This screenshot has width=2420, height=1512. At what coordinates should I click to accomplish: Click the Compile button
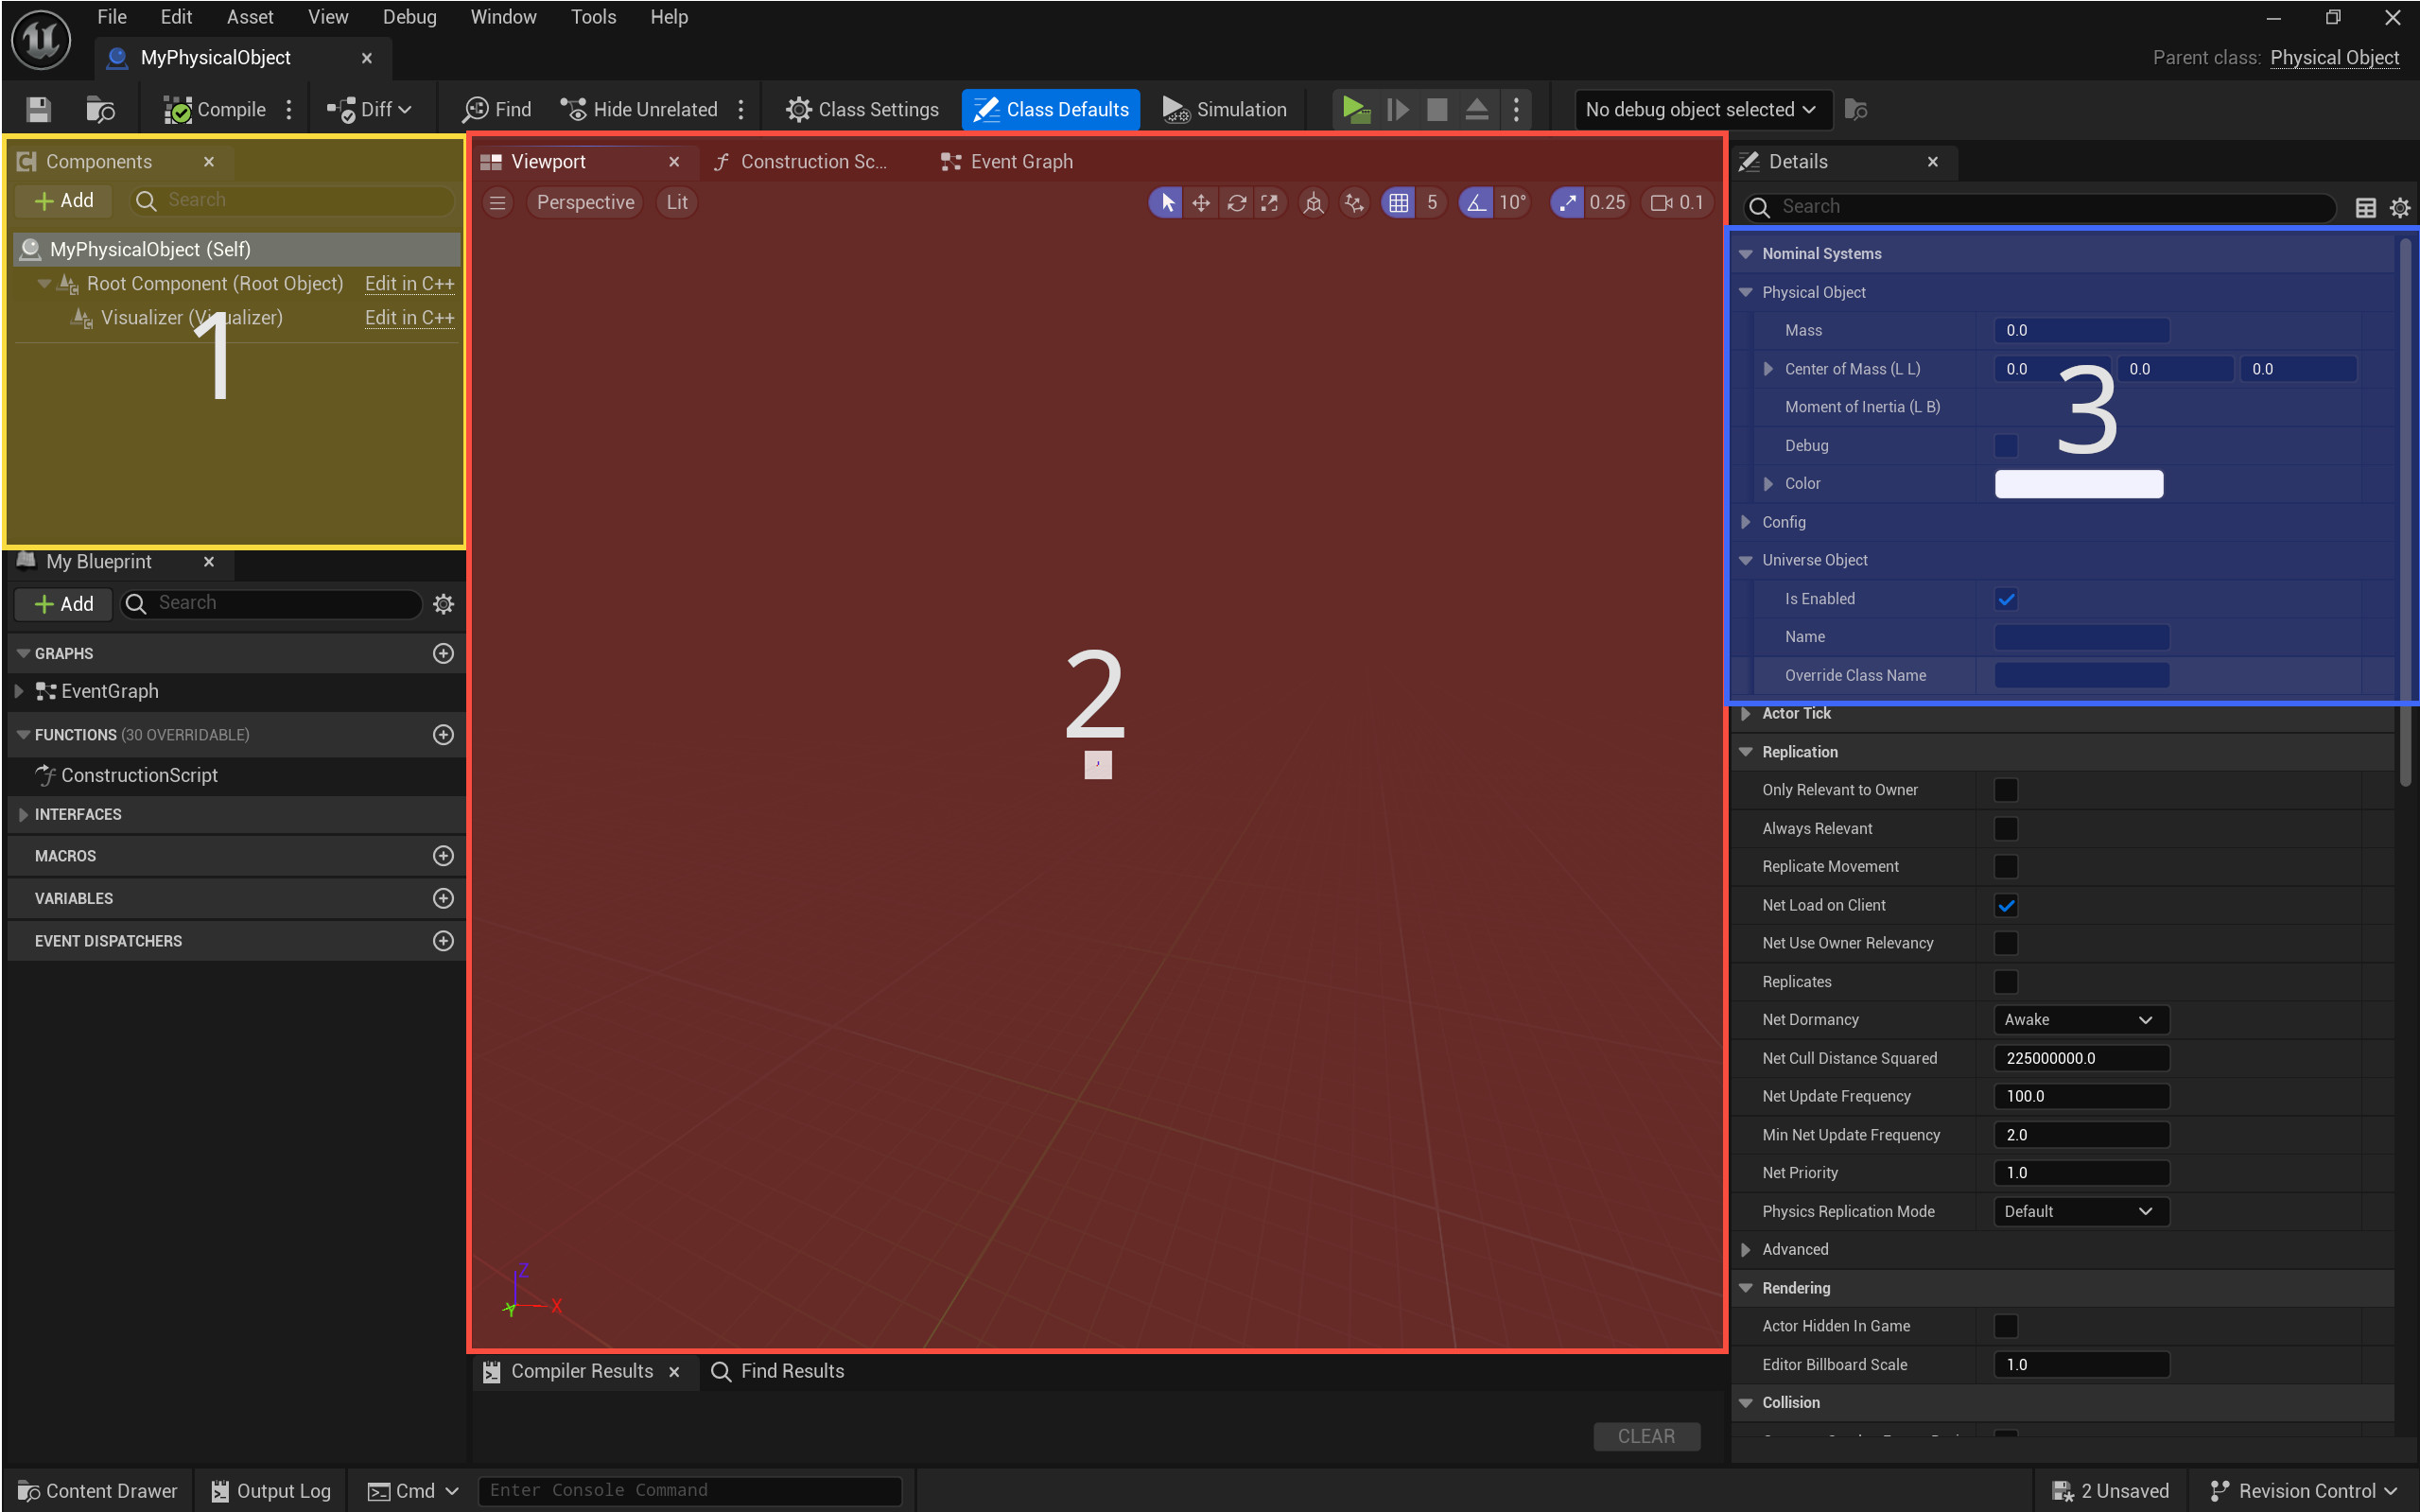point(216,109)
